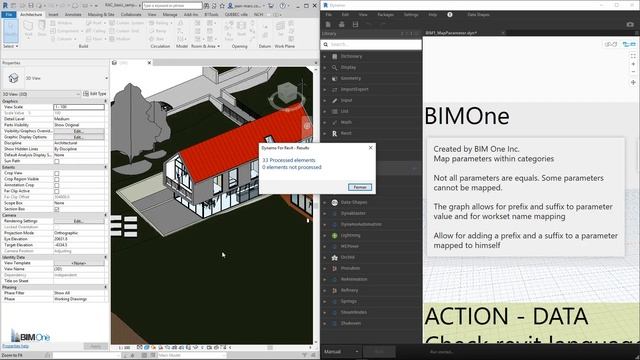Switch to the Annotate ribbon tab
Viewport: 640px width, 360px height.
click(x=73, y=14)
